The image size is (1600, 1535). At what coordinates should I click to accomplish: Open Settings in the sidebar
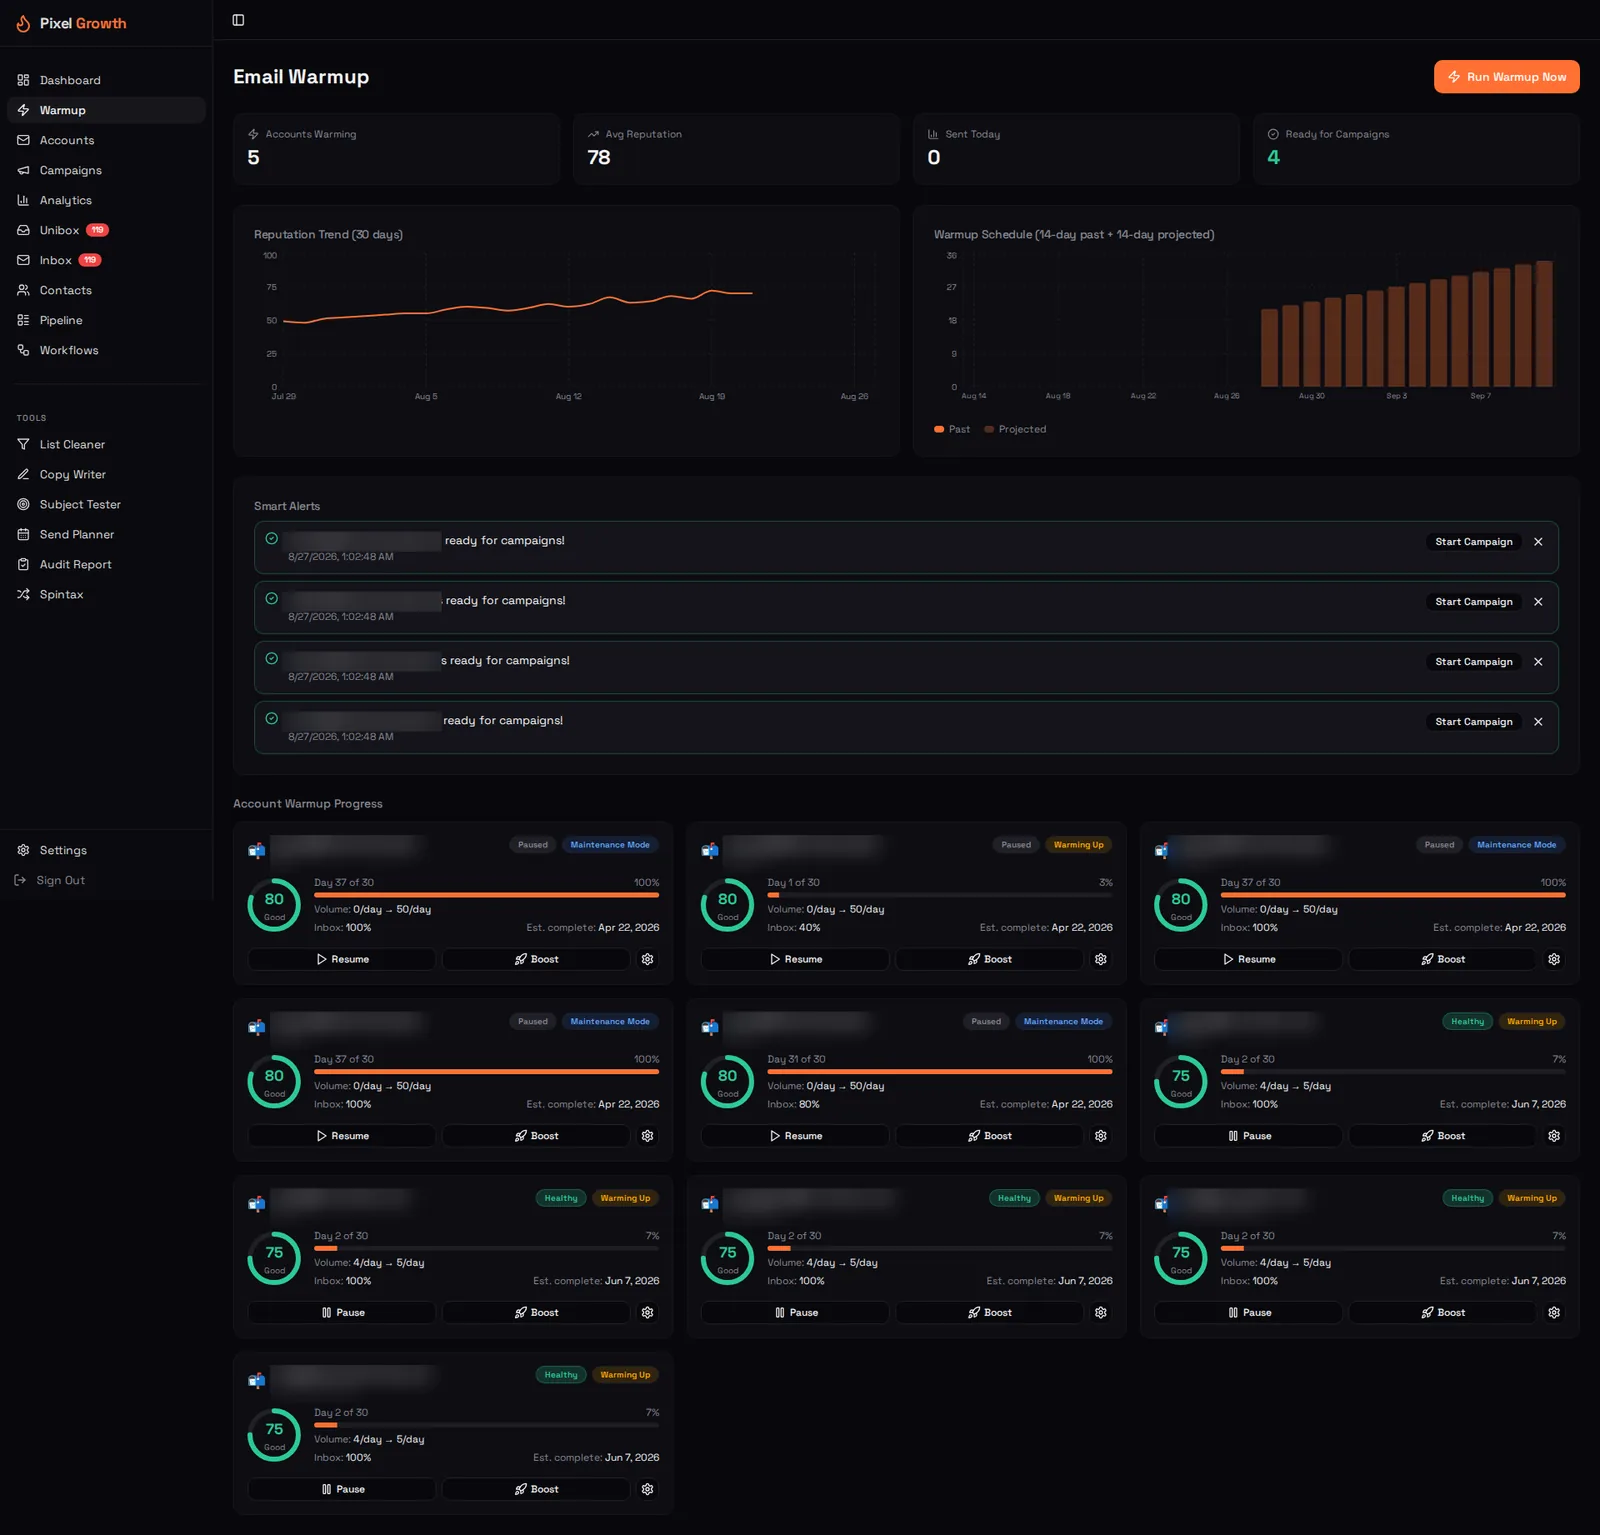click(106, 850)
